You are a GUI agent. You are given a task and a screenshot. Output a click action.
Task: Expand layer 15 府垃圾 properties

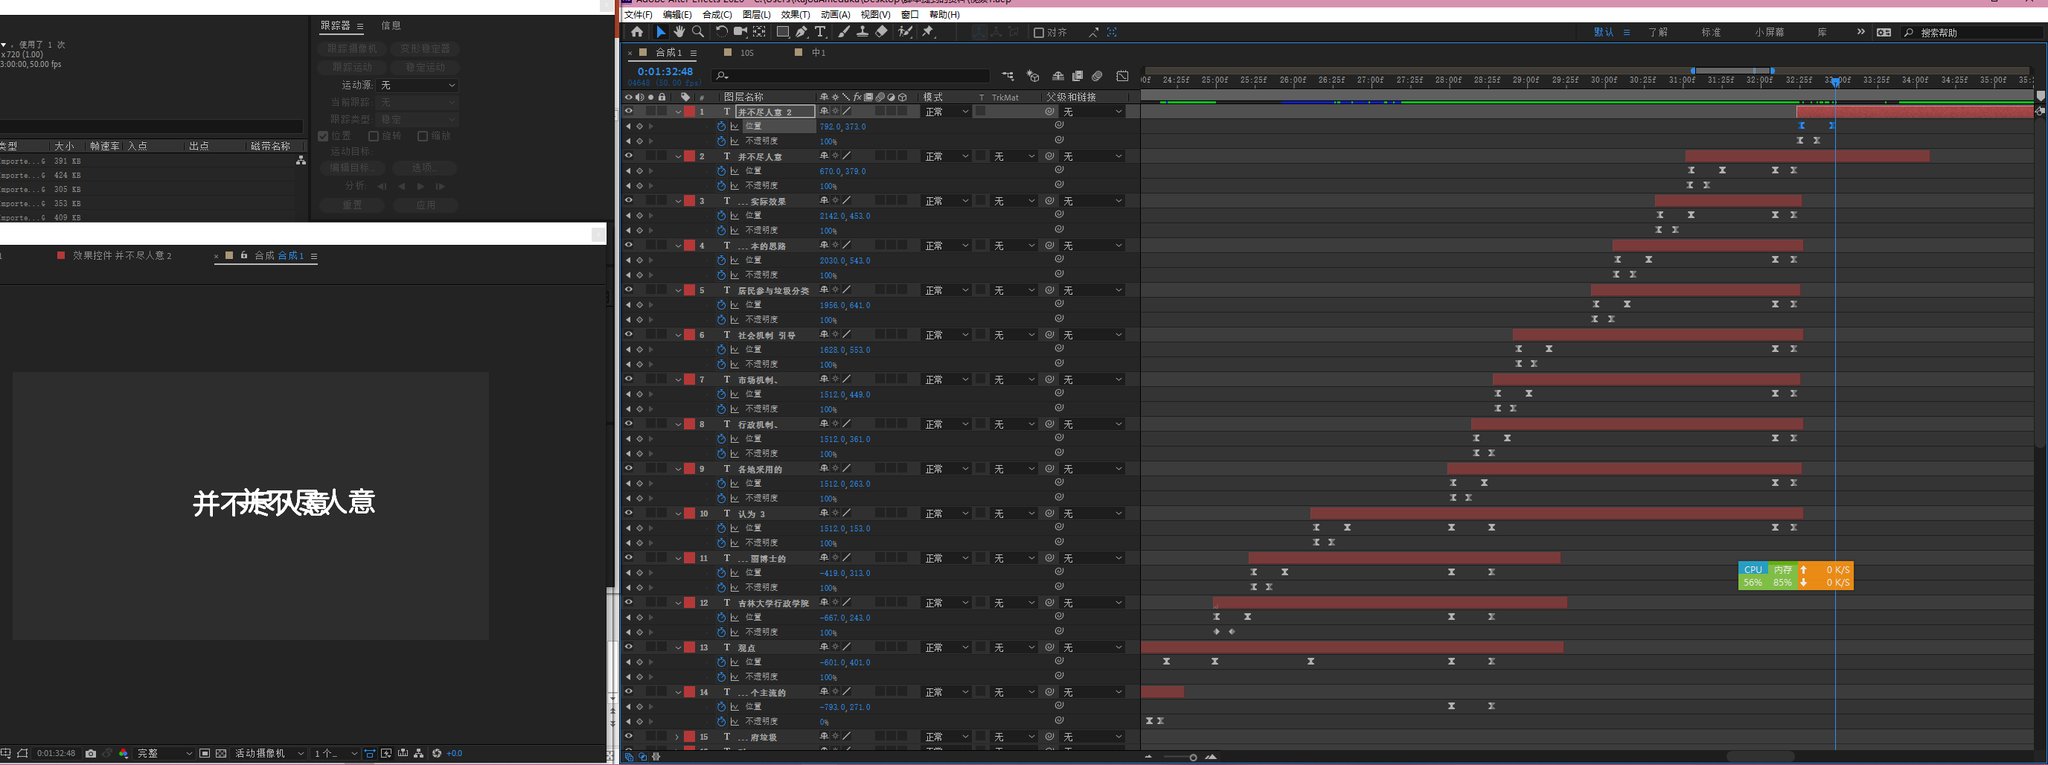tap(677, 737)
